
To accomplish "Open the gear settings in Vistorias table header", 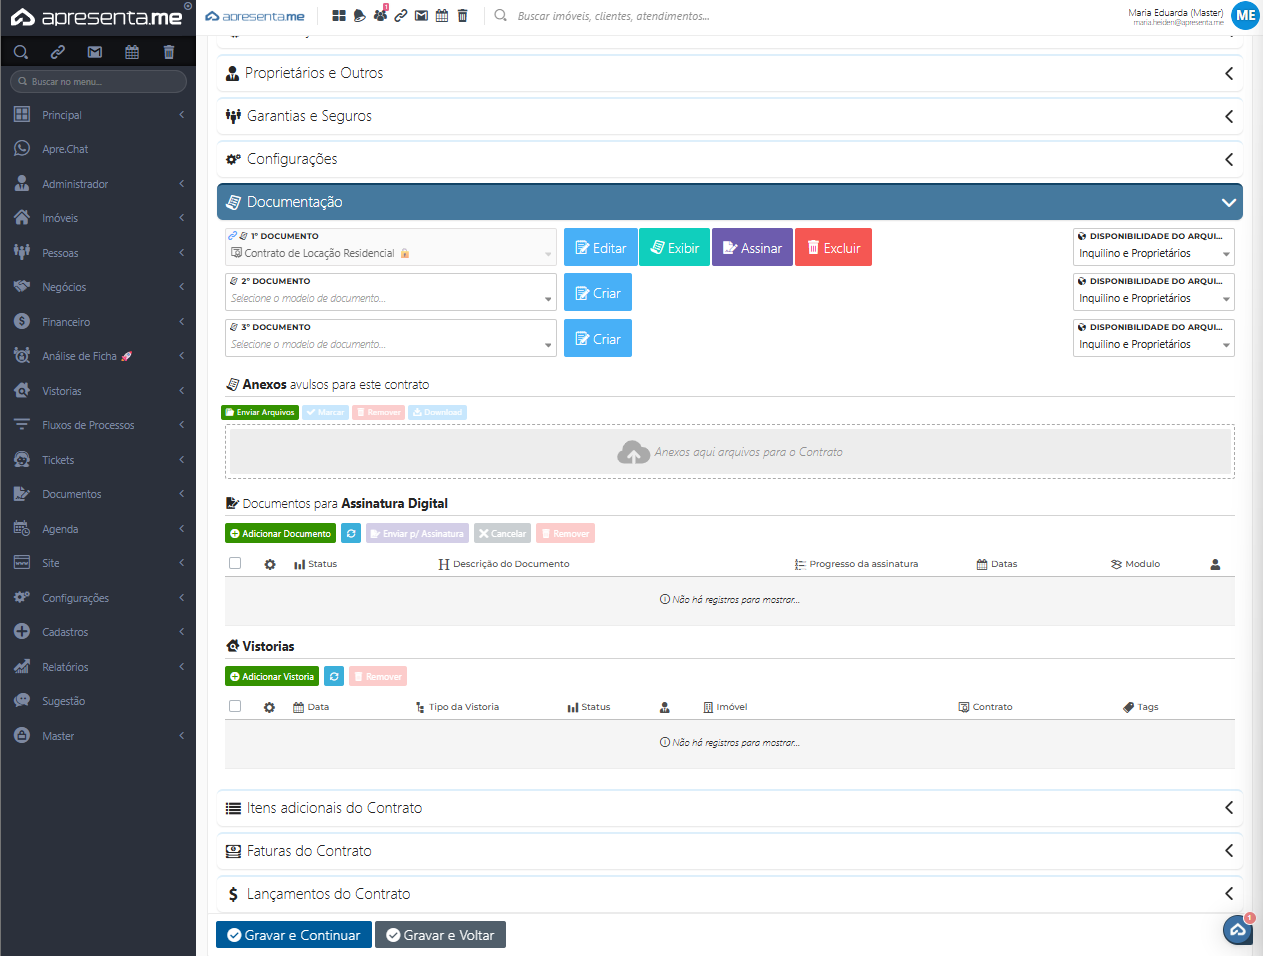I will click(269, 707).
